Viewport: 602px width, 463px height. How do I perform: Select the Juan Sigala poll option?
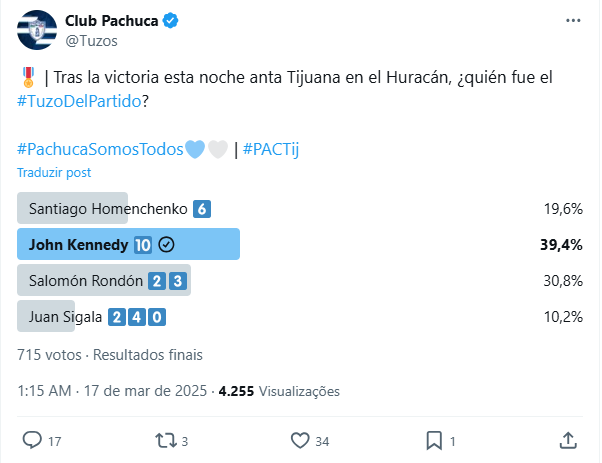300,316
